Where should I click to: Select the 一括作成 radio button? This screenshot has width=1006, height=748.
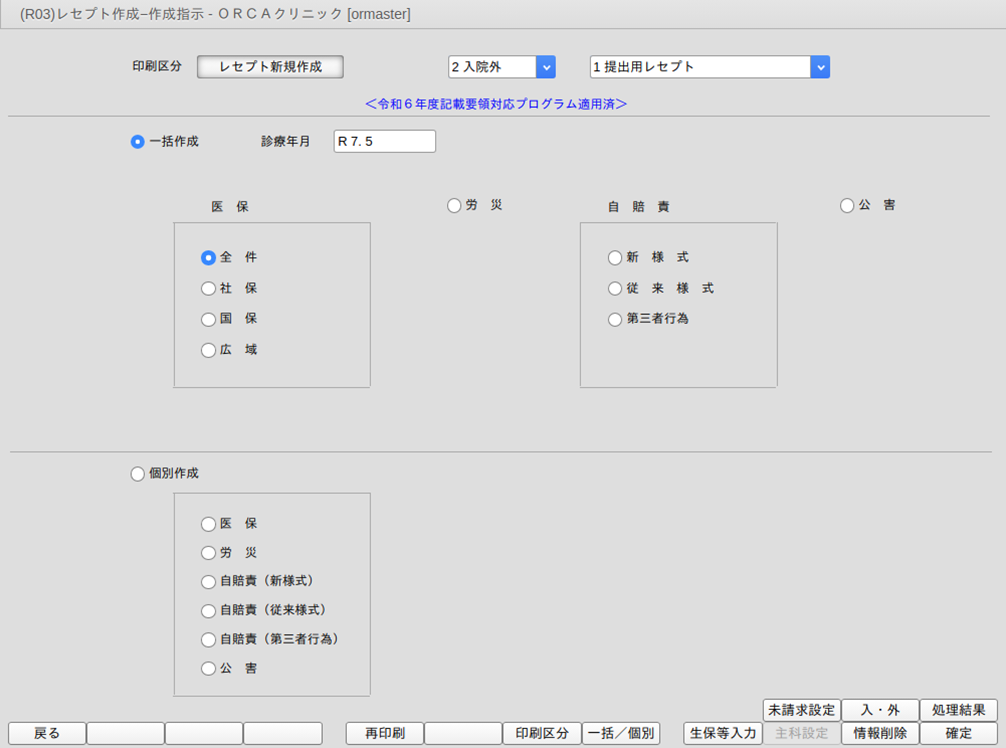138,142
